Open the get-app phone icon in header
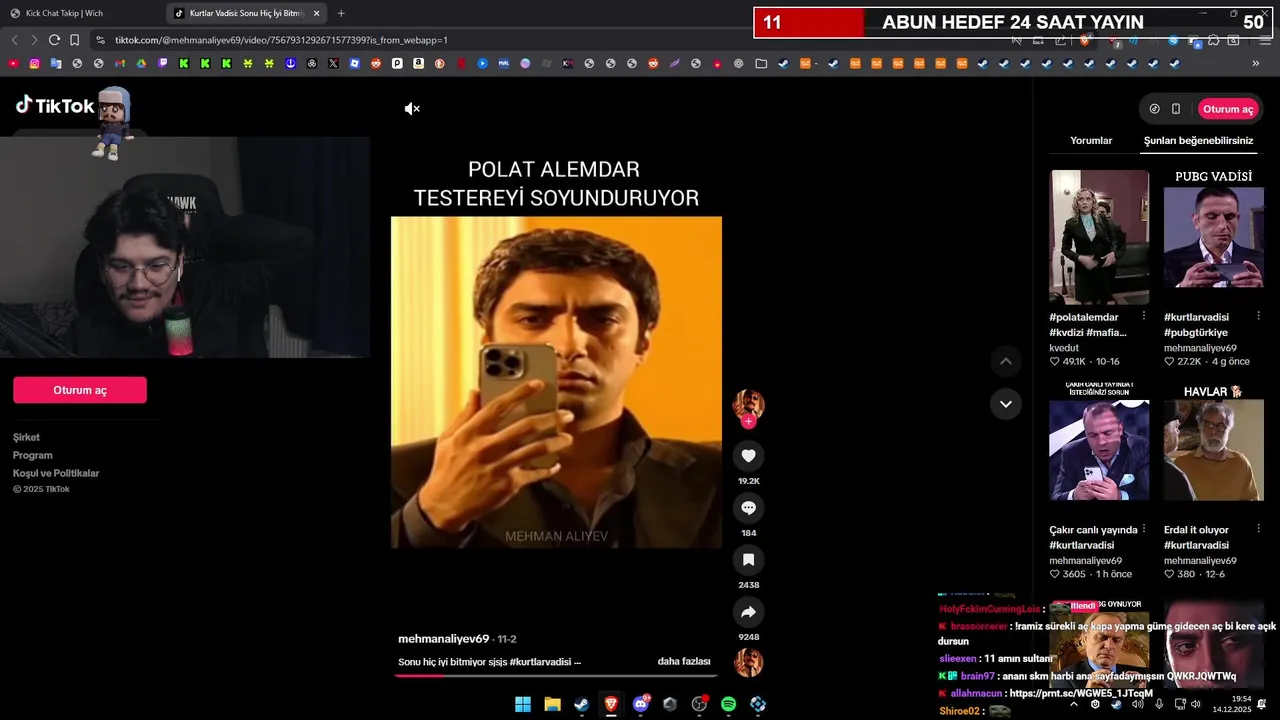 click(x=1176, y=109)
